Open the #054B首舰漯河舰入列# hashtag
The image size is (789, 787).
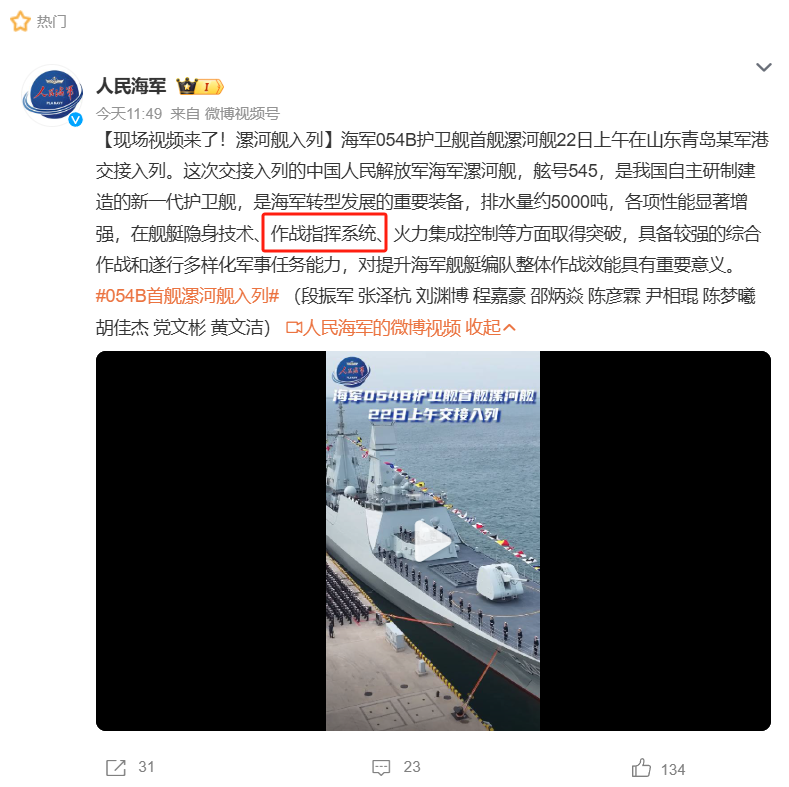[187, 296]
